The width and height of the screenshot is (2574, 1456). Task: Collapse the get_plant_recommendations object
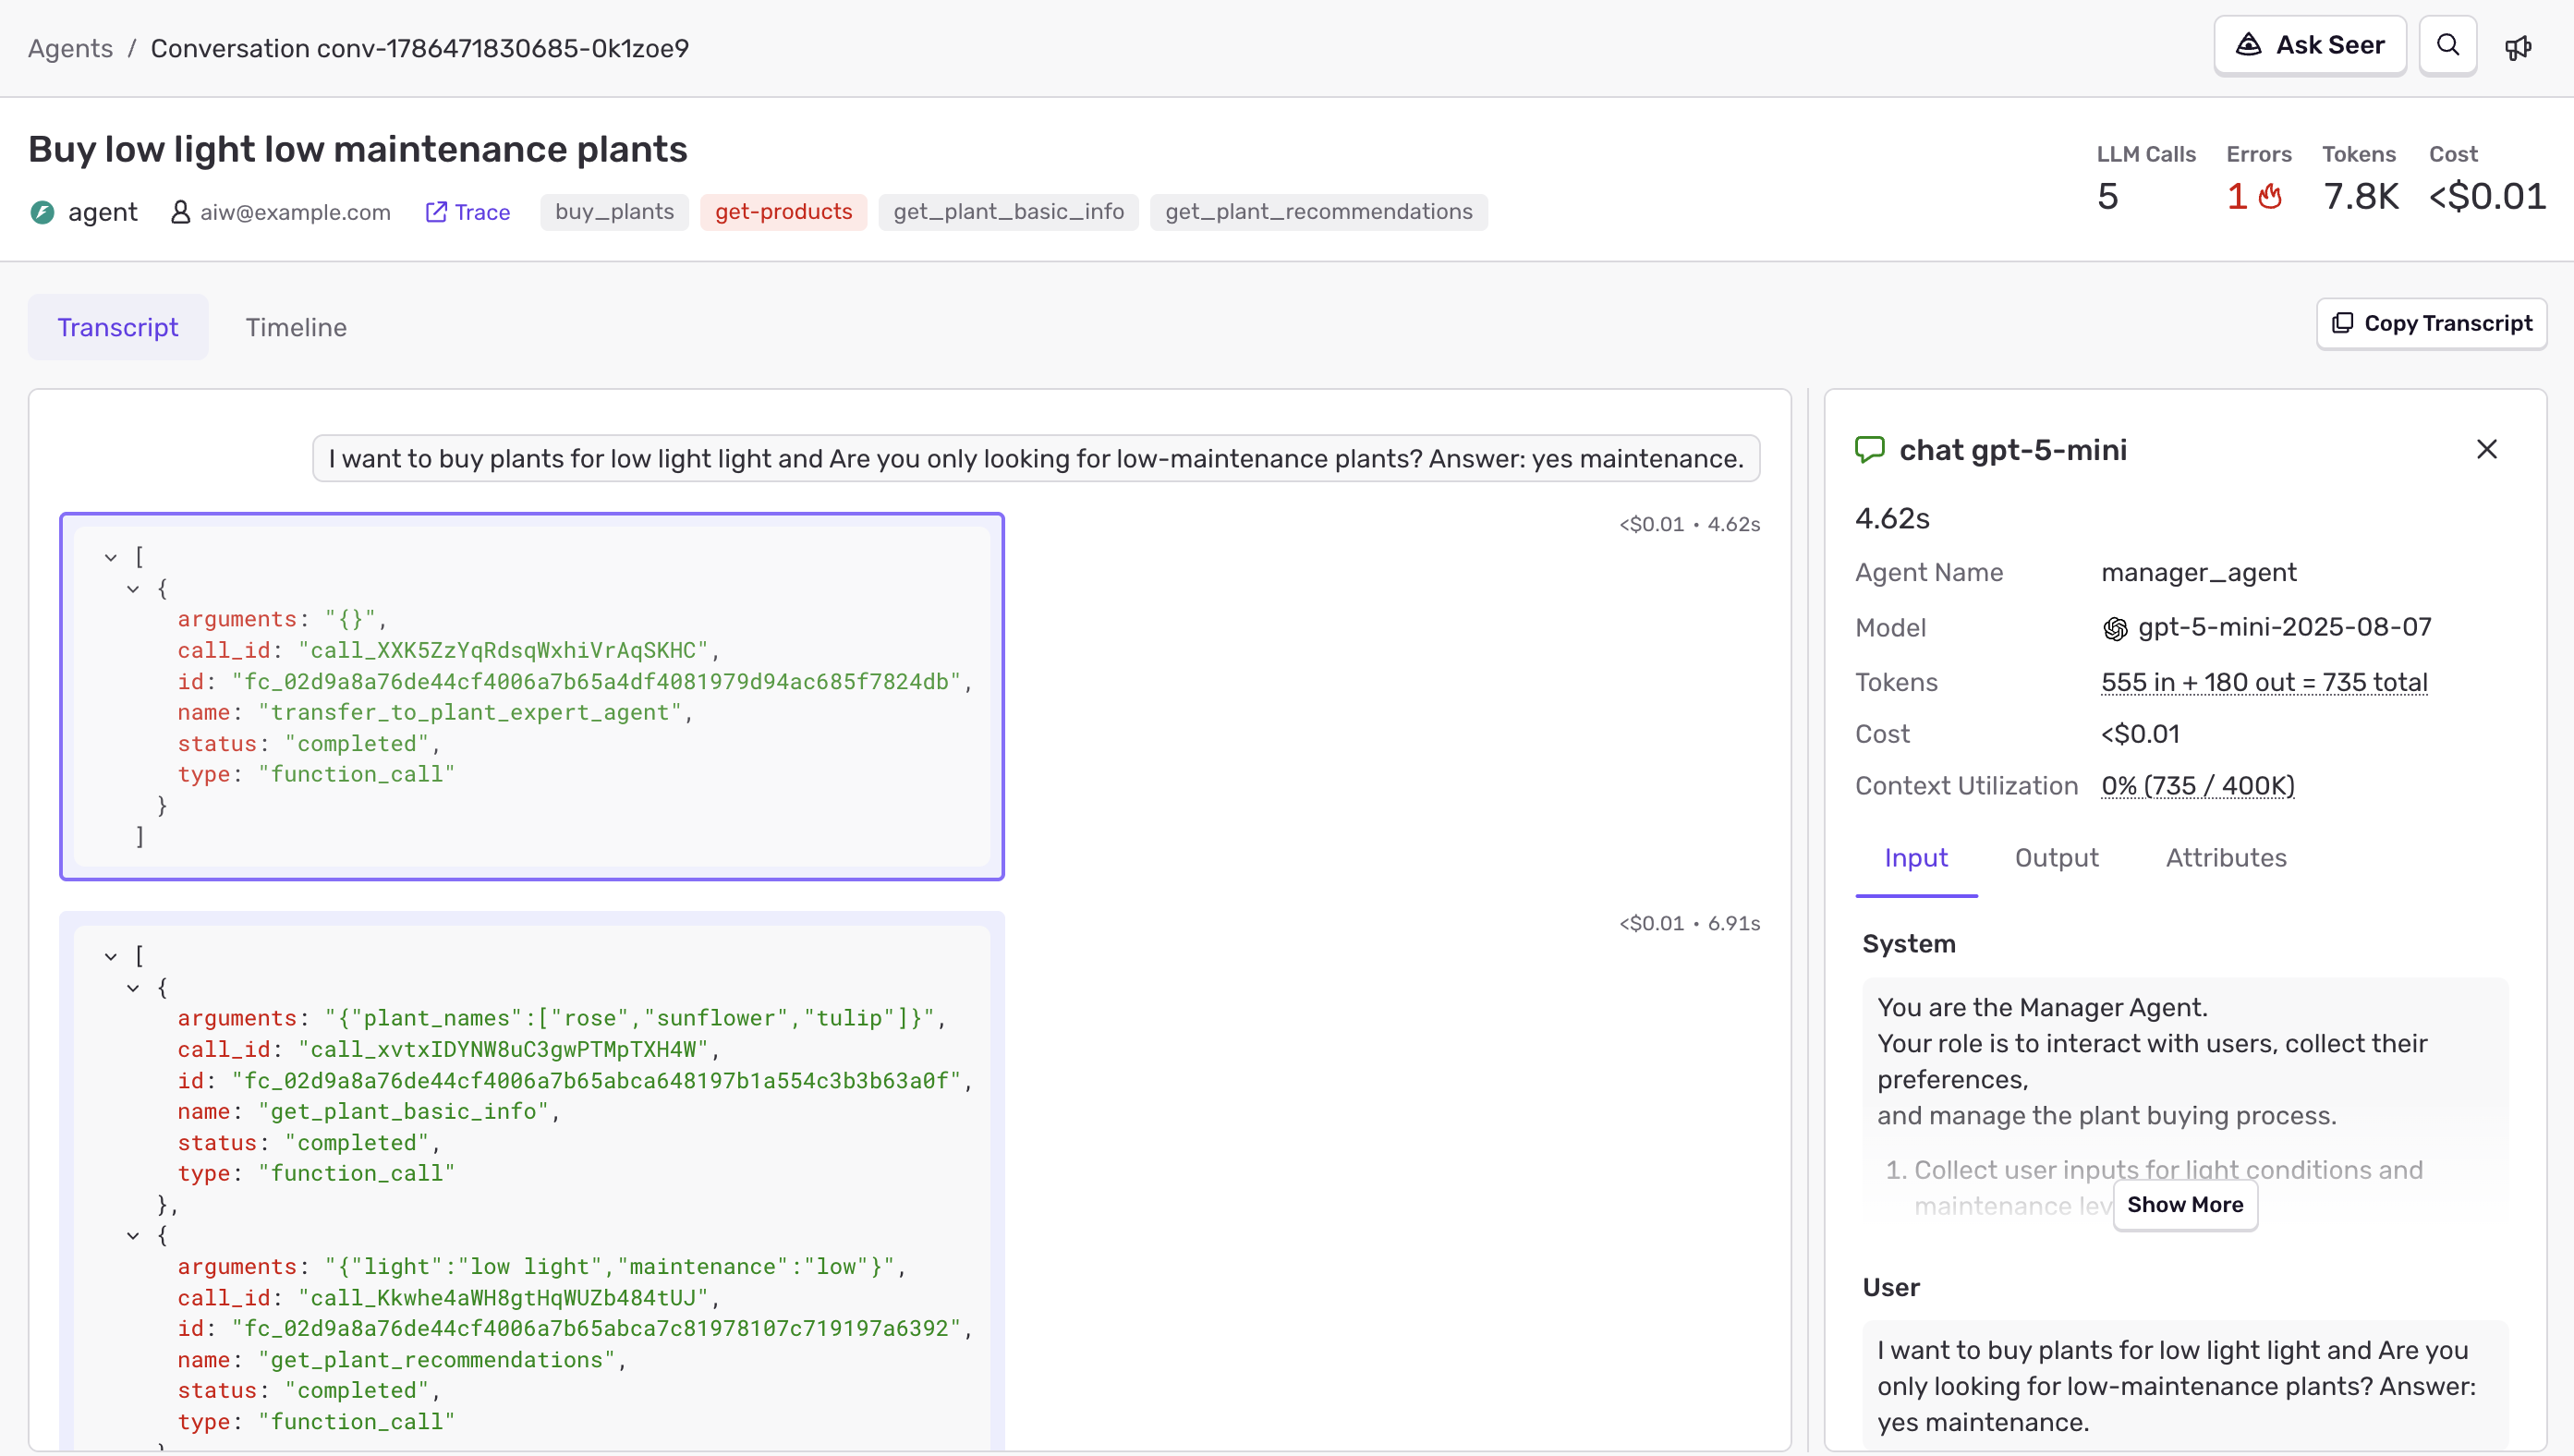tap(133, 1236)
